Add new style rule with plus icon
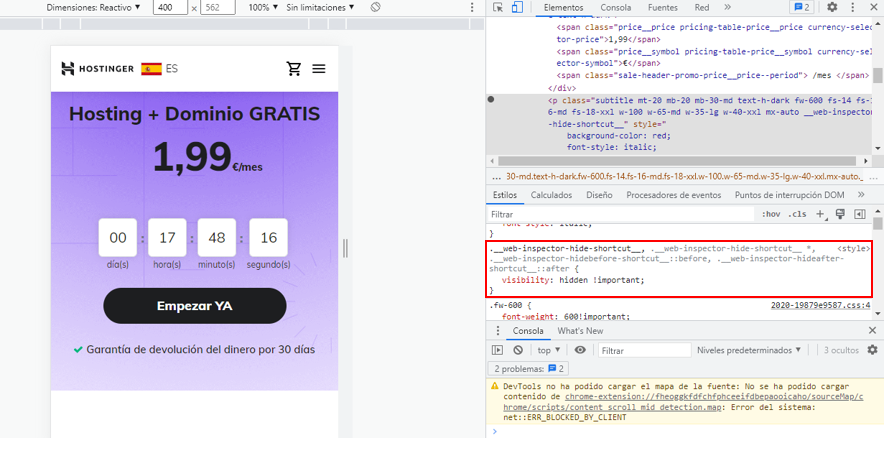 click(820, 214)
